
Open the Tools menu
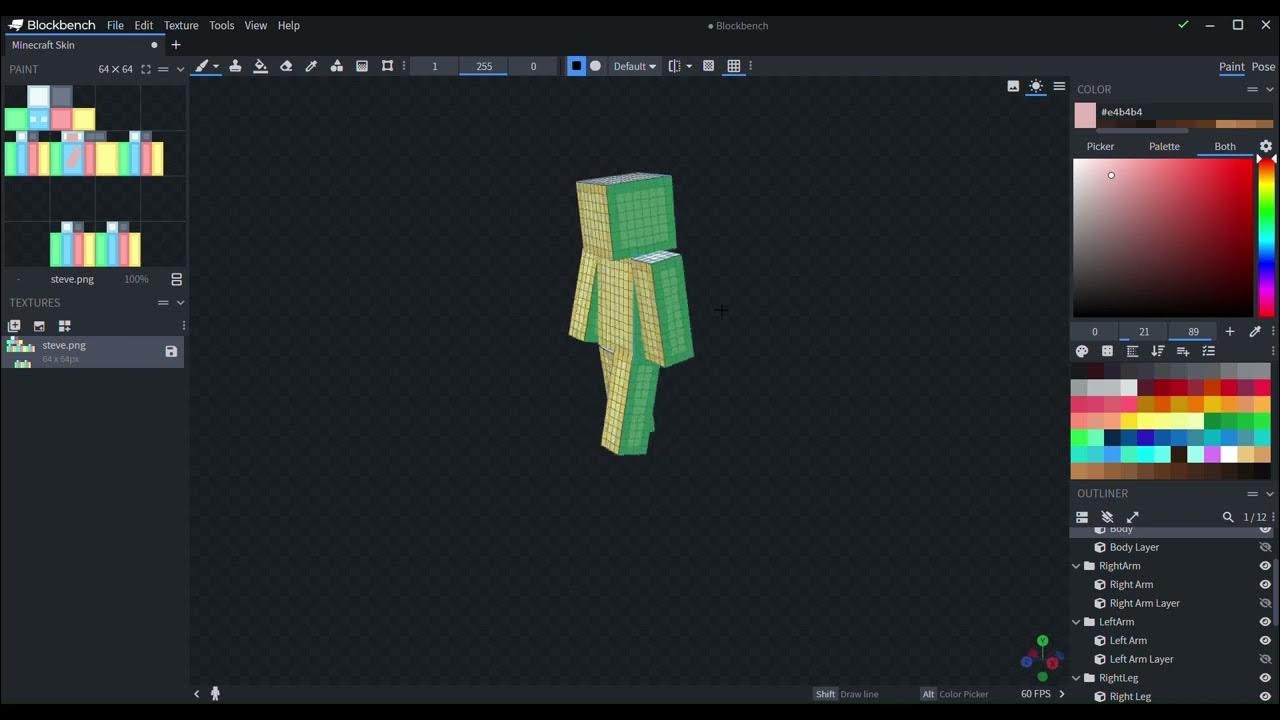tap(222, 25)
